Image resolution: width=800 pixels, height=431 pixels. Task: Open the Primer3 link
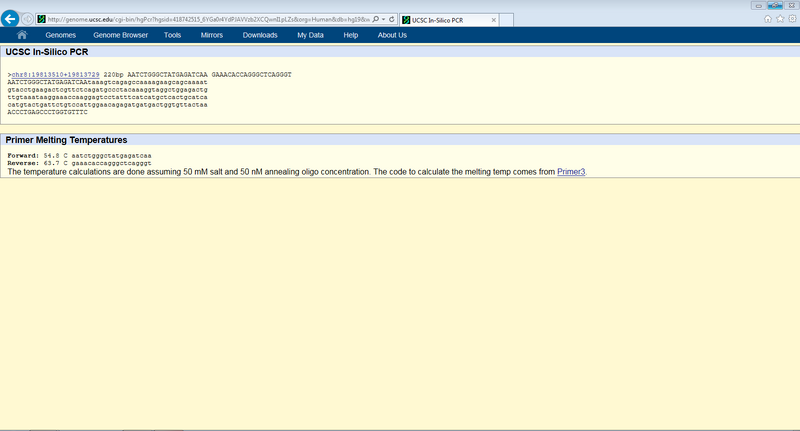(x=571, y=172)
